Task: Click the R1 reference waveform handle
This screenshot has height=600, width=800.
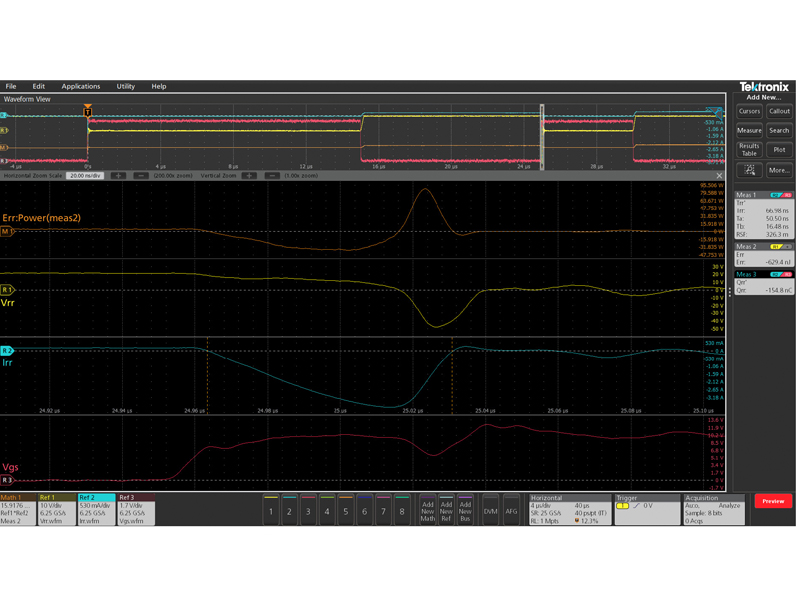Action: point(7,290)
